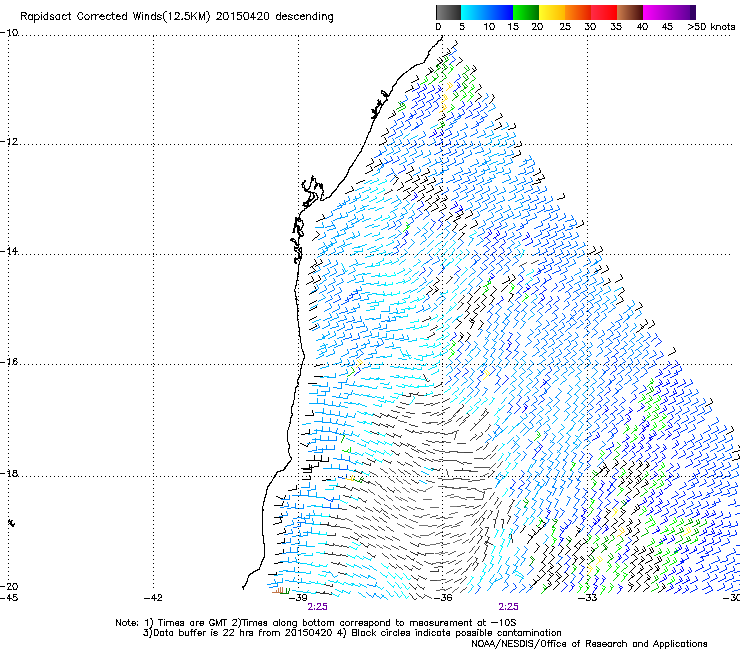This screenshot has width=740, height=650.
Task: Click the latitude label -14
Action: [9, 251]
